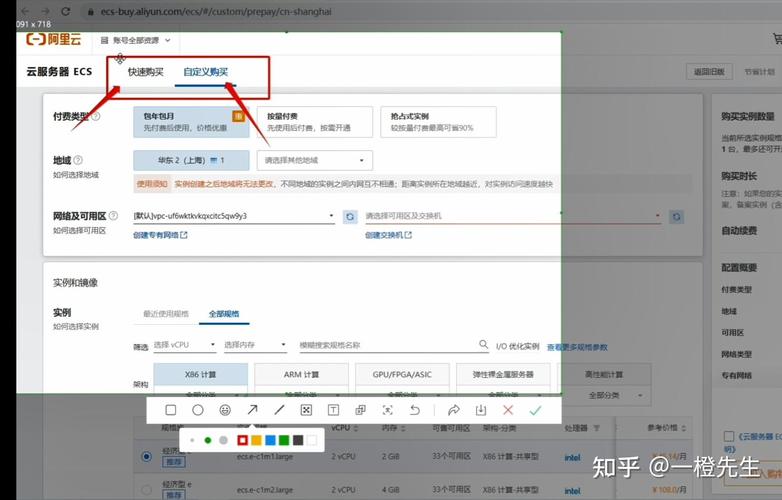Click the 返回旧版 button
This screenshot has height=500, width=782.
point(709,72)
